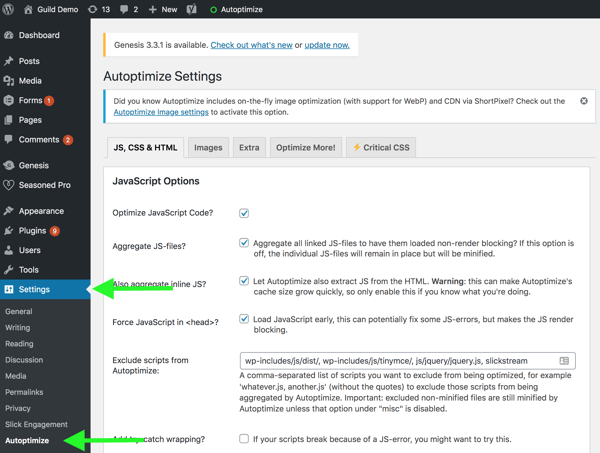Switch to JS, CSS & HTML tab
This screenshot has width=600, height=453.
145,148
